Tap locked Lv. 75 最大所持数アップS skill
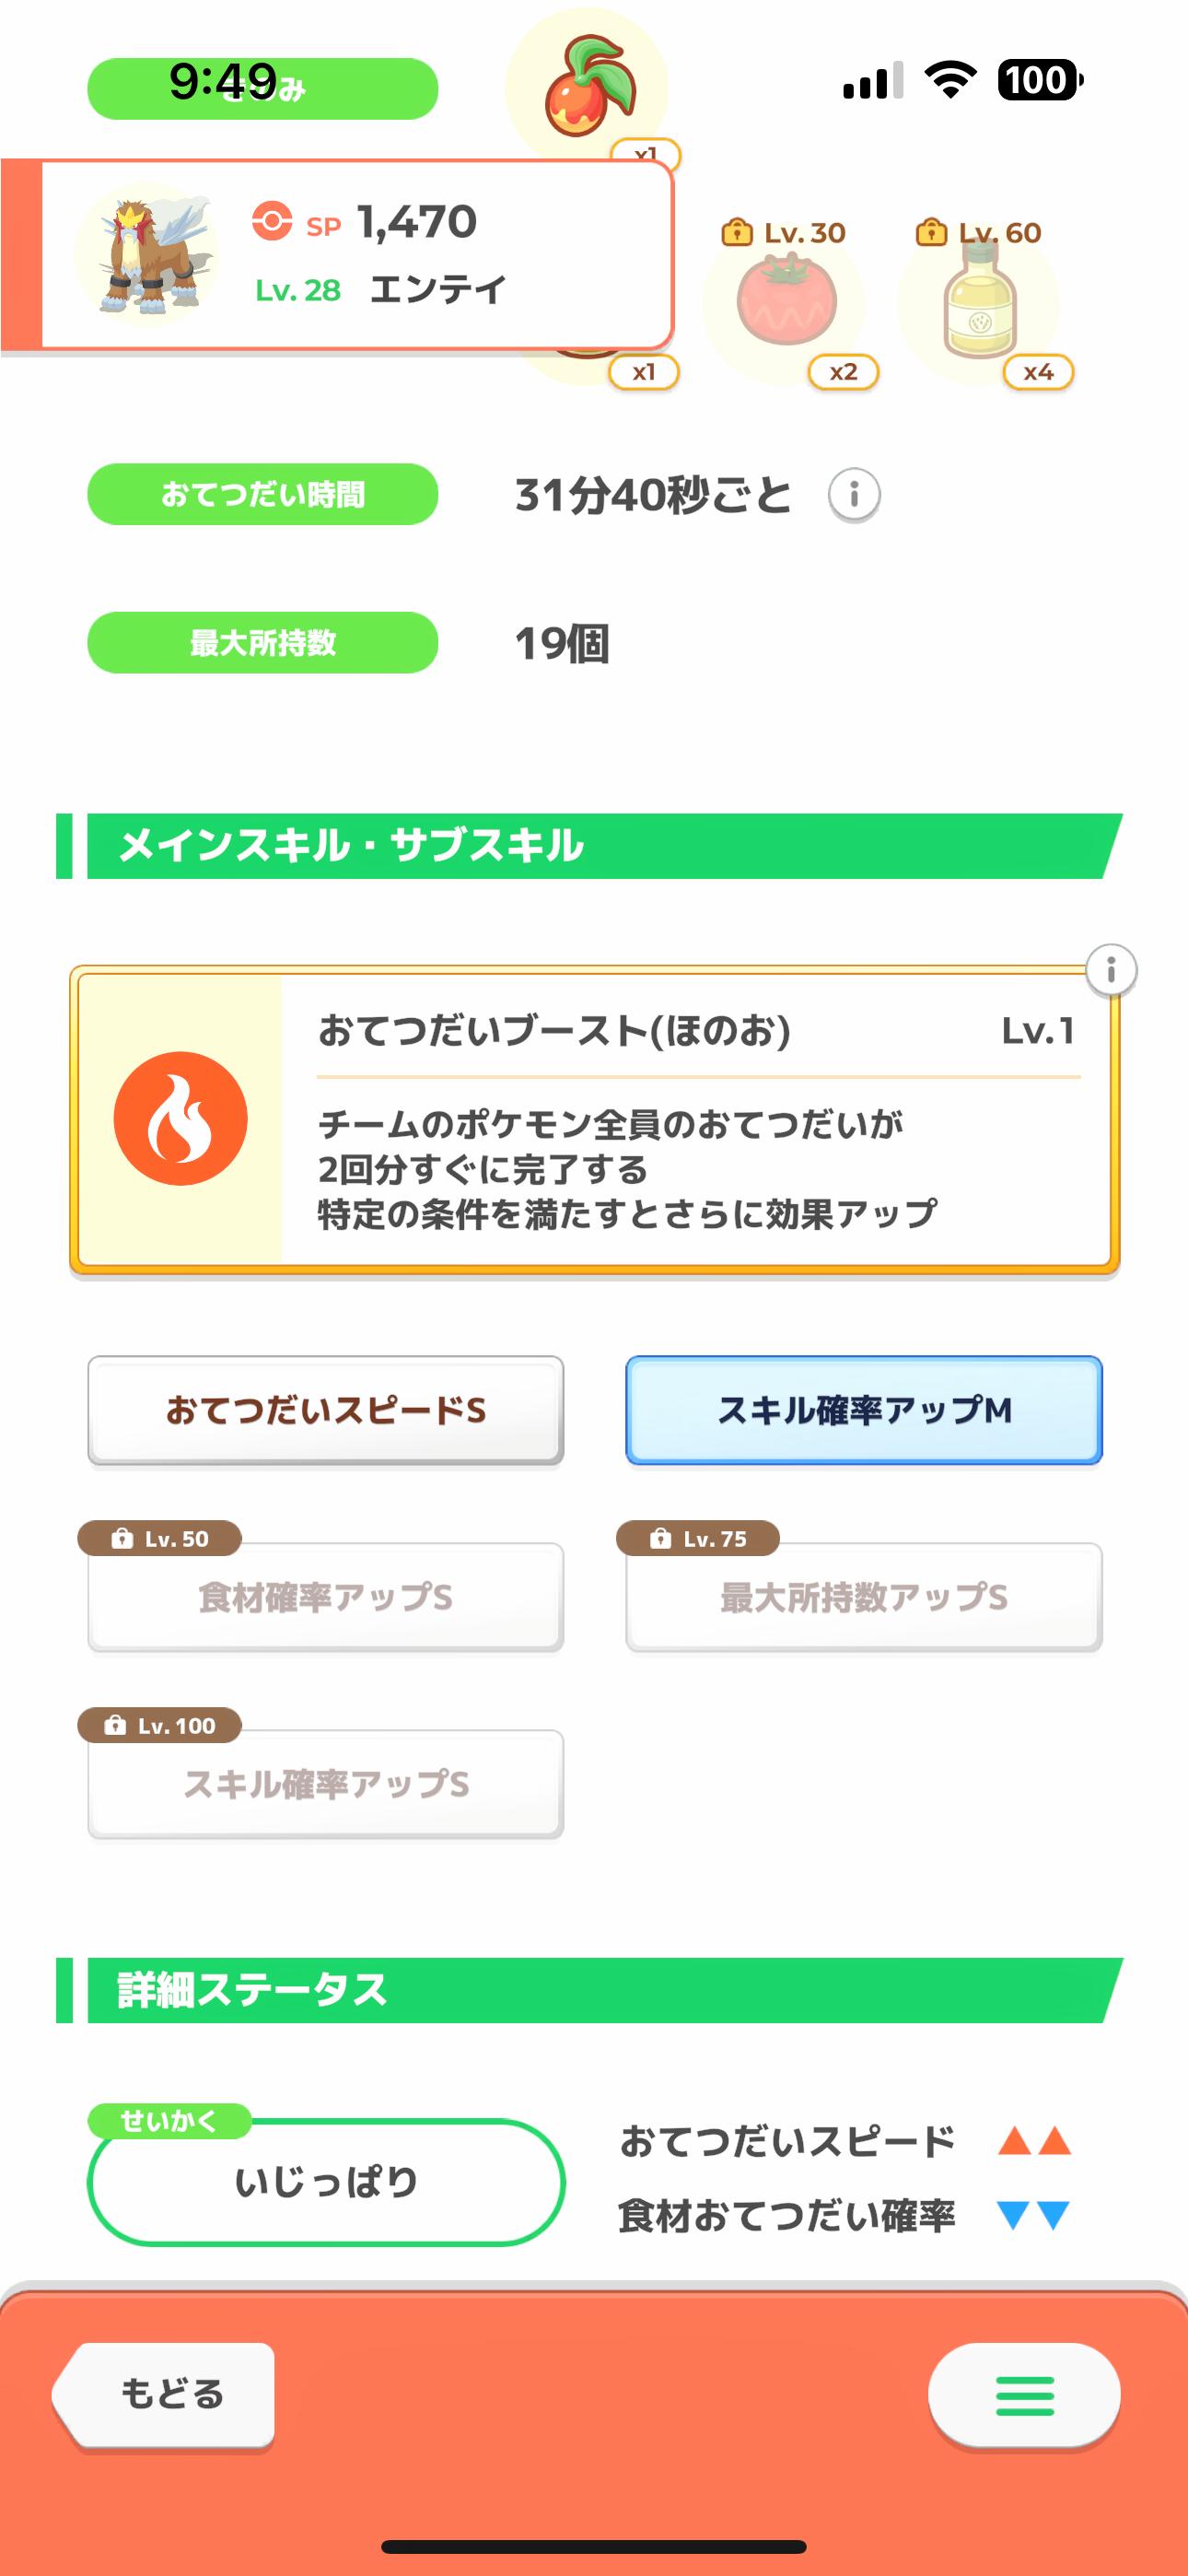This screenshot has width=1188, height=2576. [864, 1597]
